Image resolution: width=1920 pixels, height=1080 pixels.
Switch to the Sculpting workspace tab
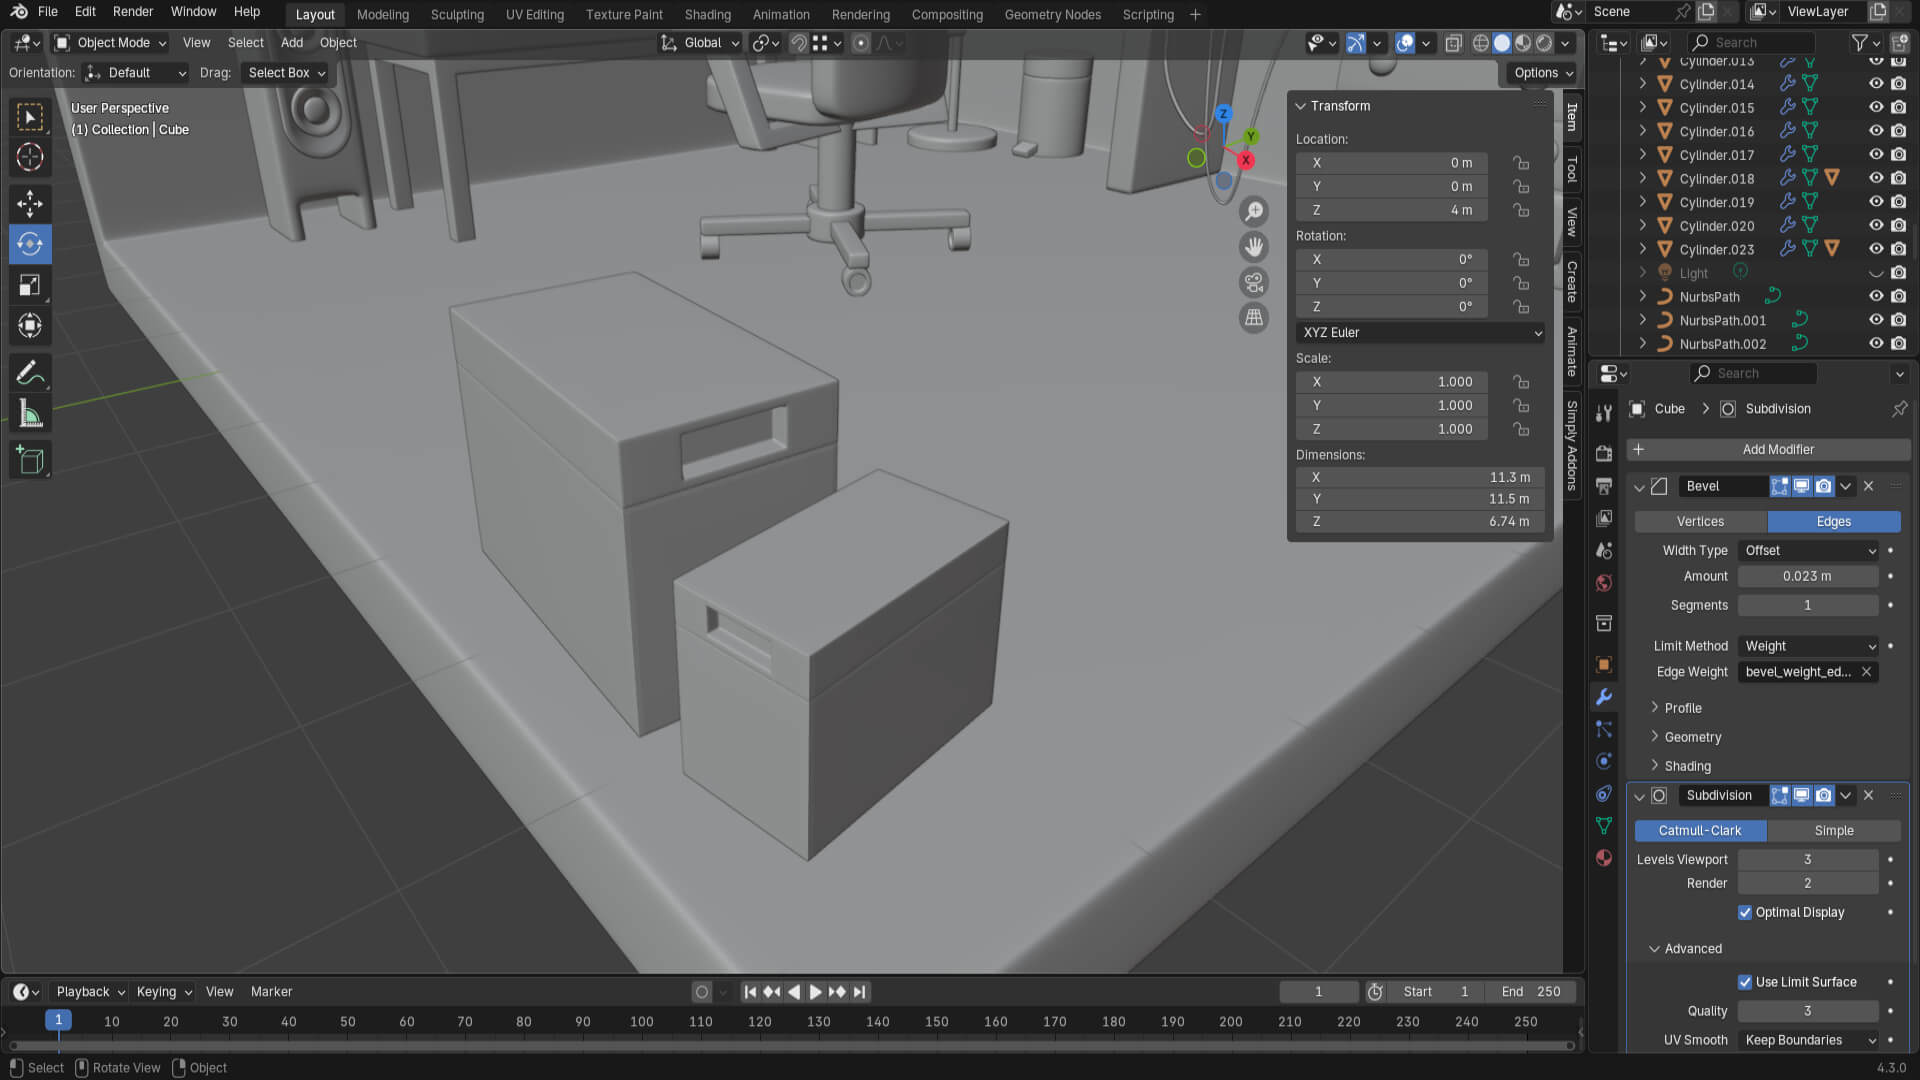457,14
